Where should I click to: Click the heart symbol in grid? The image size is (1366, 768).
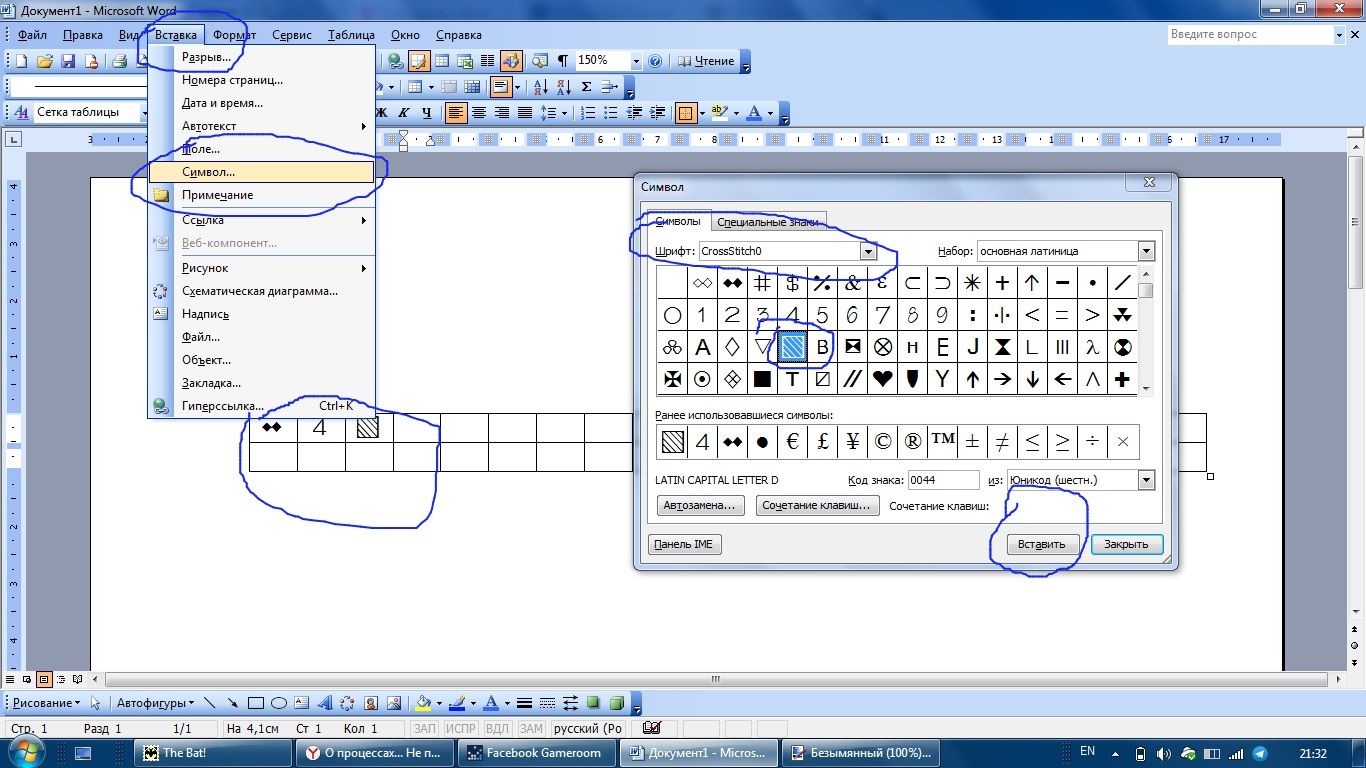click(x=882, y=379)
